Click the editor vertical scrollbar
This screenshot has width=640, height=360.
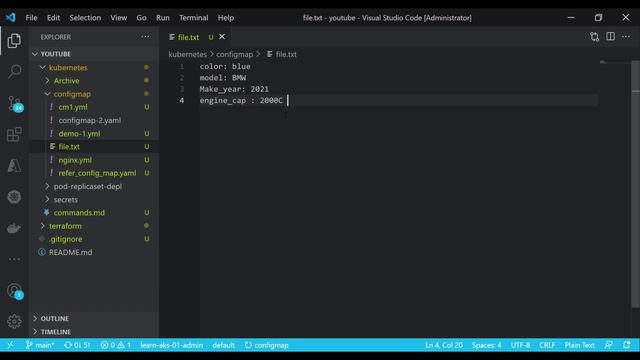(636, 184)
